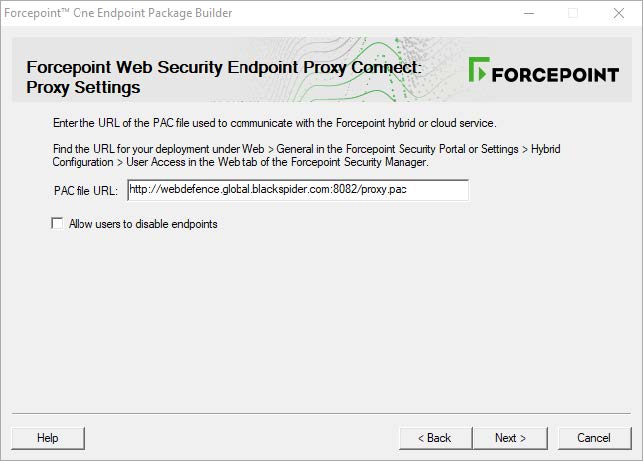Viewport: 643px width, 461px height.
Task: Open Help for proxy settings
Action: (x=48, y=438)
